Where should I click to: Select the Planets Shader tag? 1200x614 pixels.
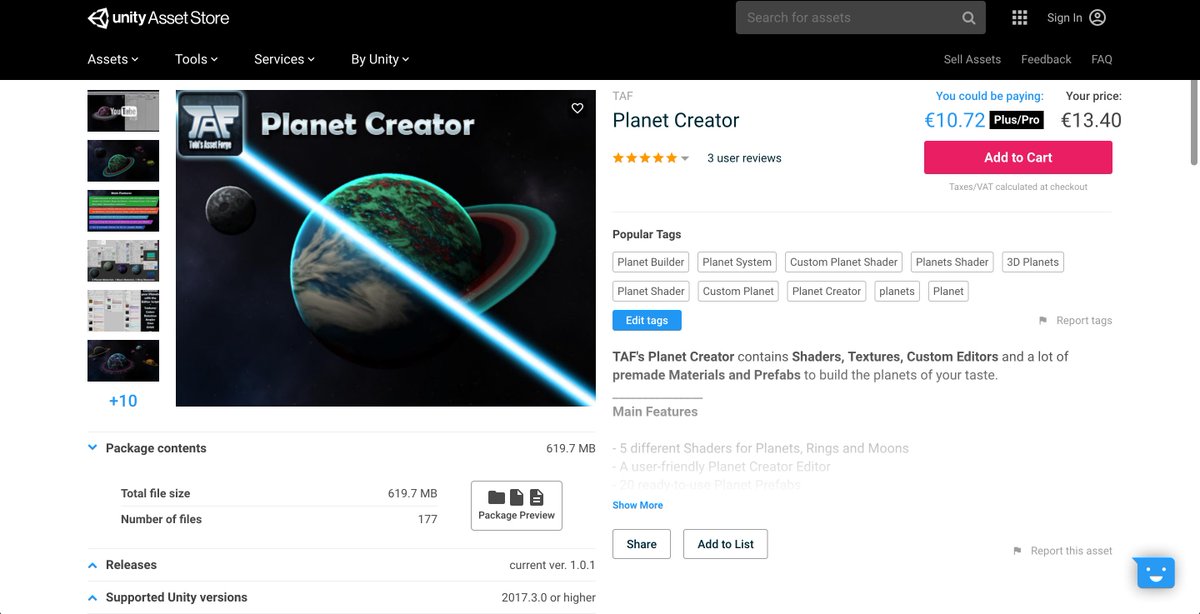[x=952, y=262]
